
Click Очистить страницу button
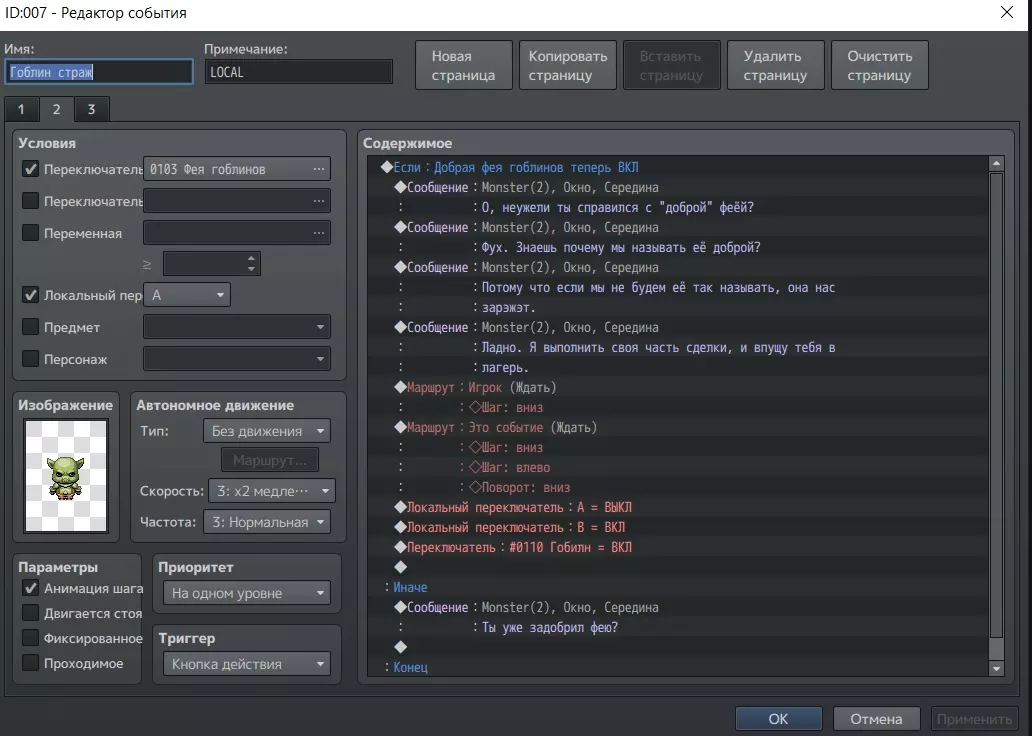coord(879,65)
